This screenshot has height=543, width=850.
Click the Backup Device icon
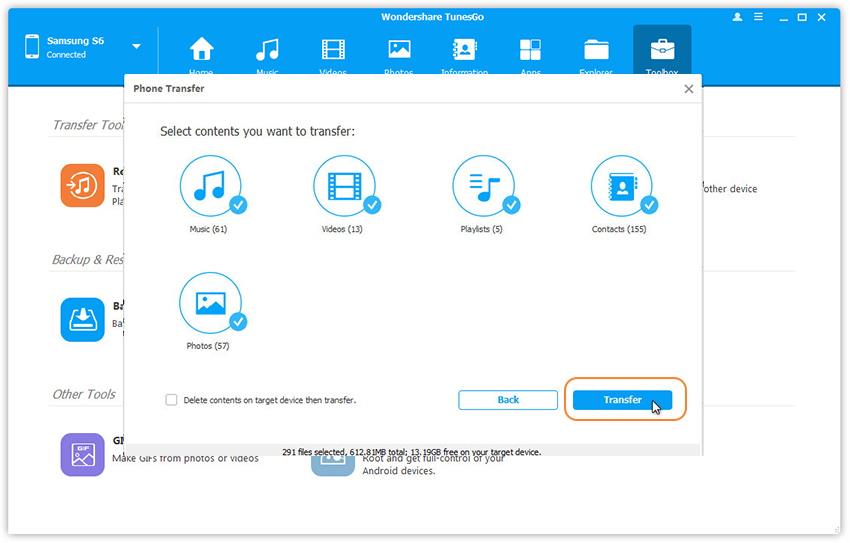(x=82, y=319)
